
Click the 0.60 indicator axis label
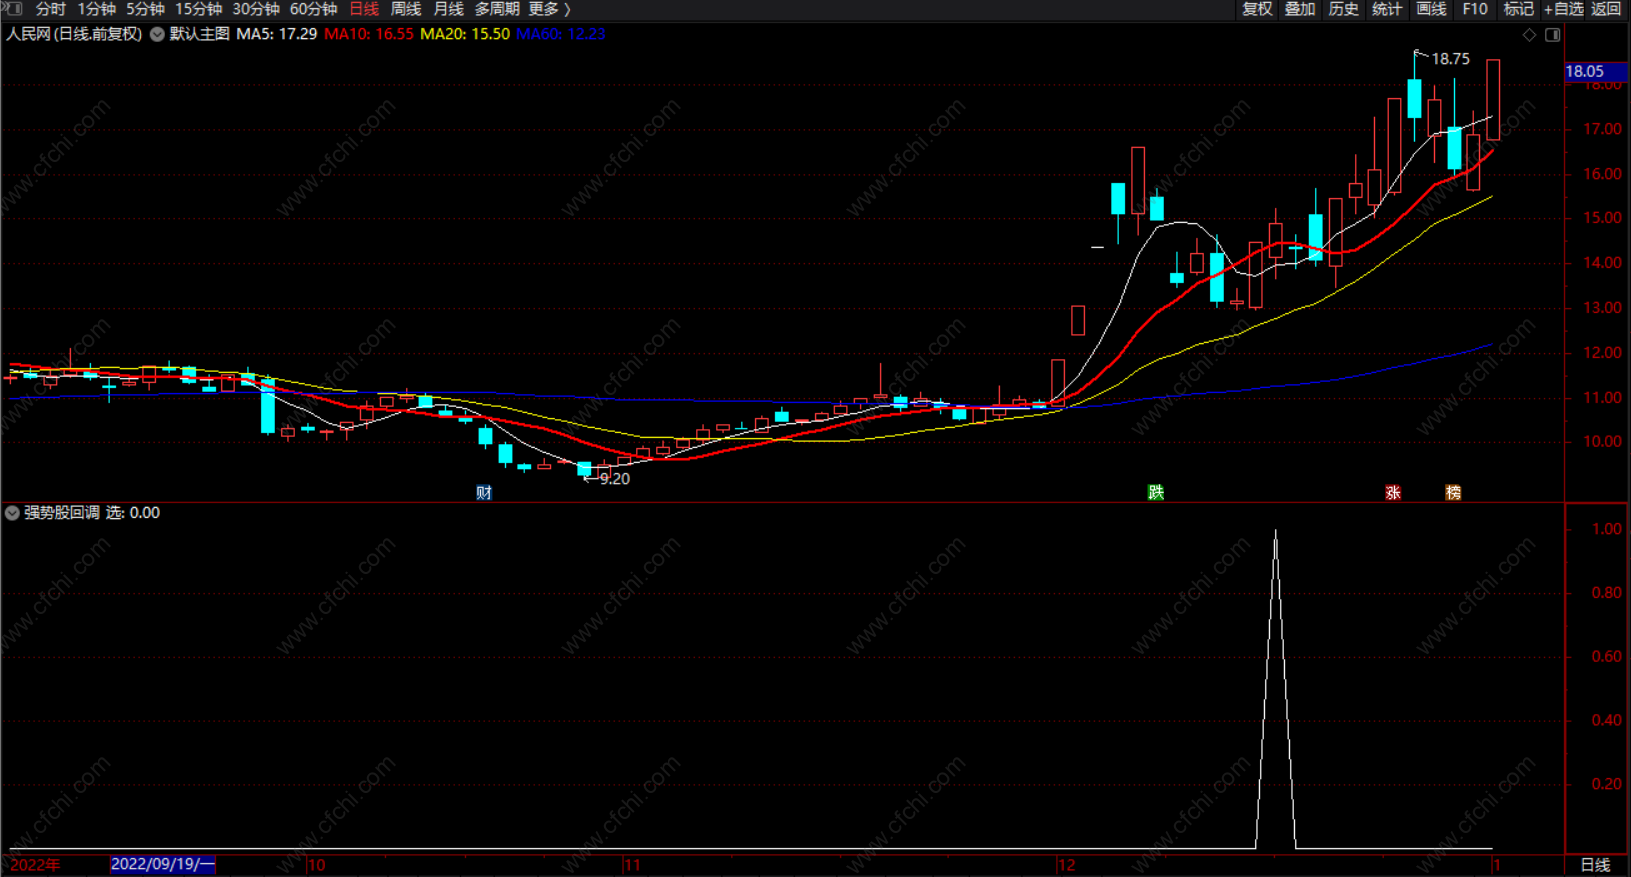point(1607,656)
